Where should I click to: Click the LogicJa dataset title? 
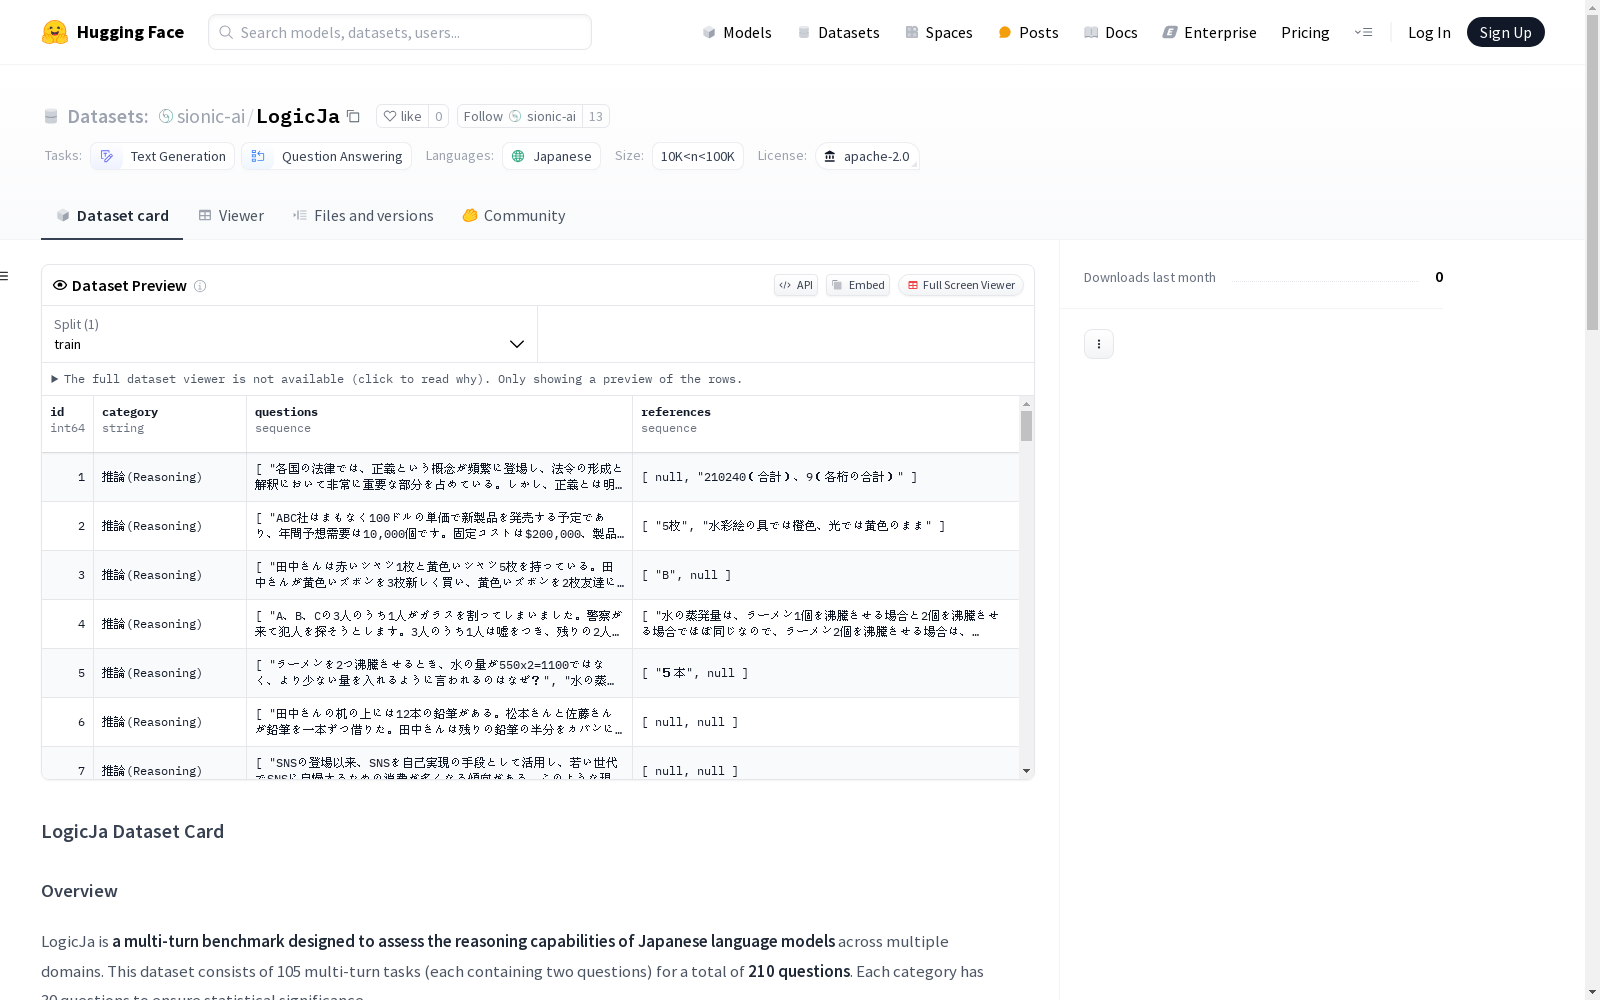[298, 116]
